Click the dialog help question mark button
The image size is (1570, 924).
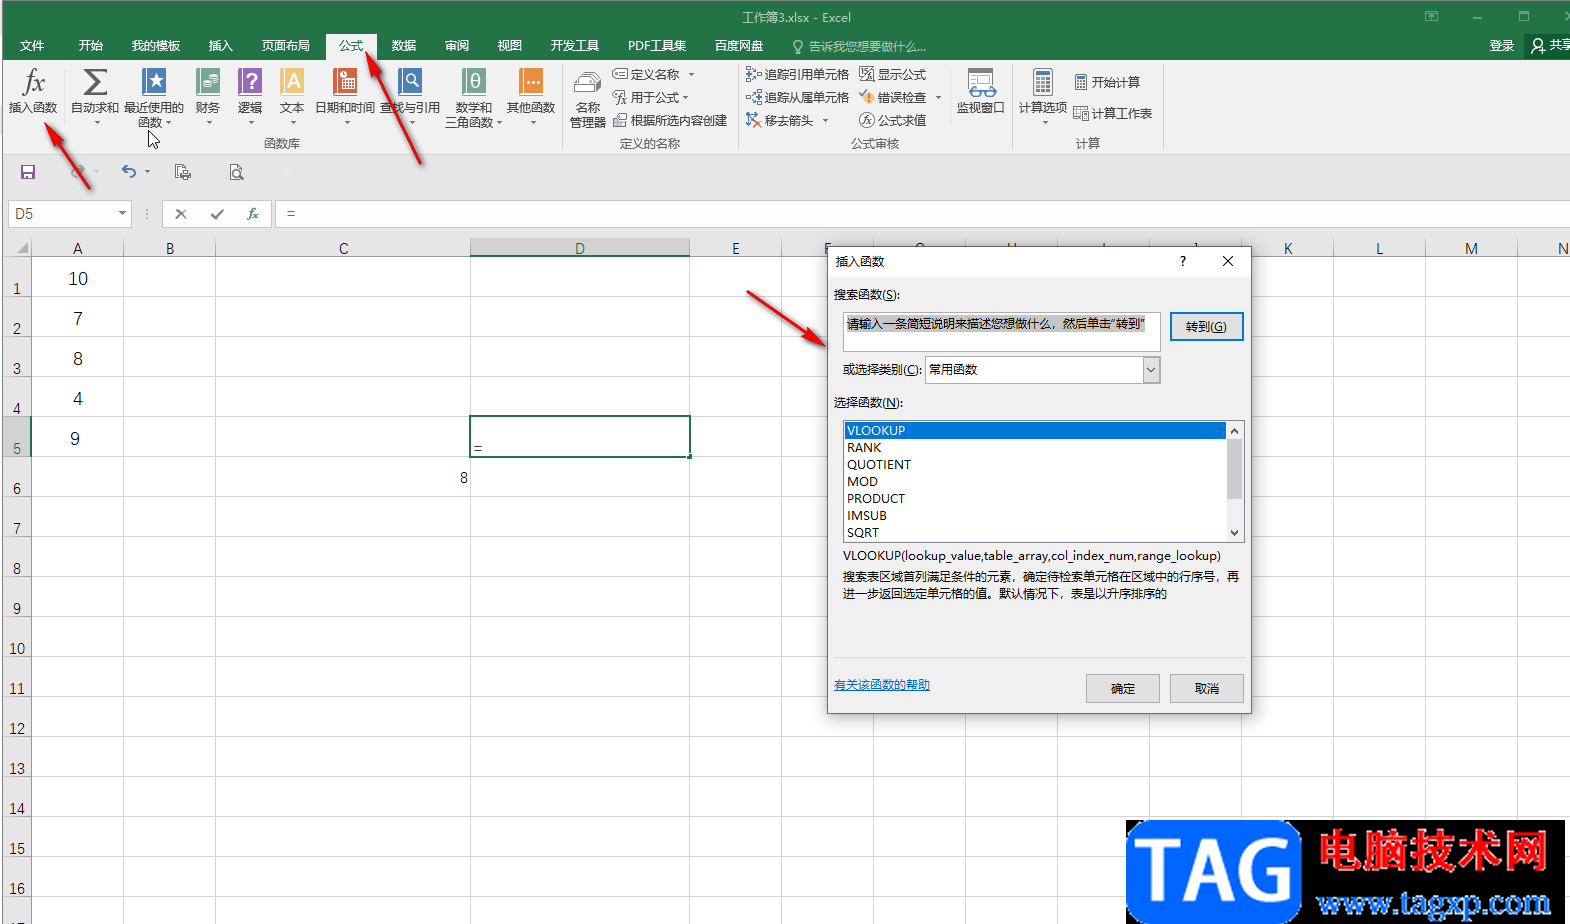(x=1183, y=261)
